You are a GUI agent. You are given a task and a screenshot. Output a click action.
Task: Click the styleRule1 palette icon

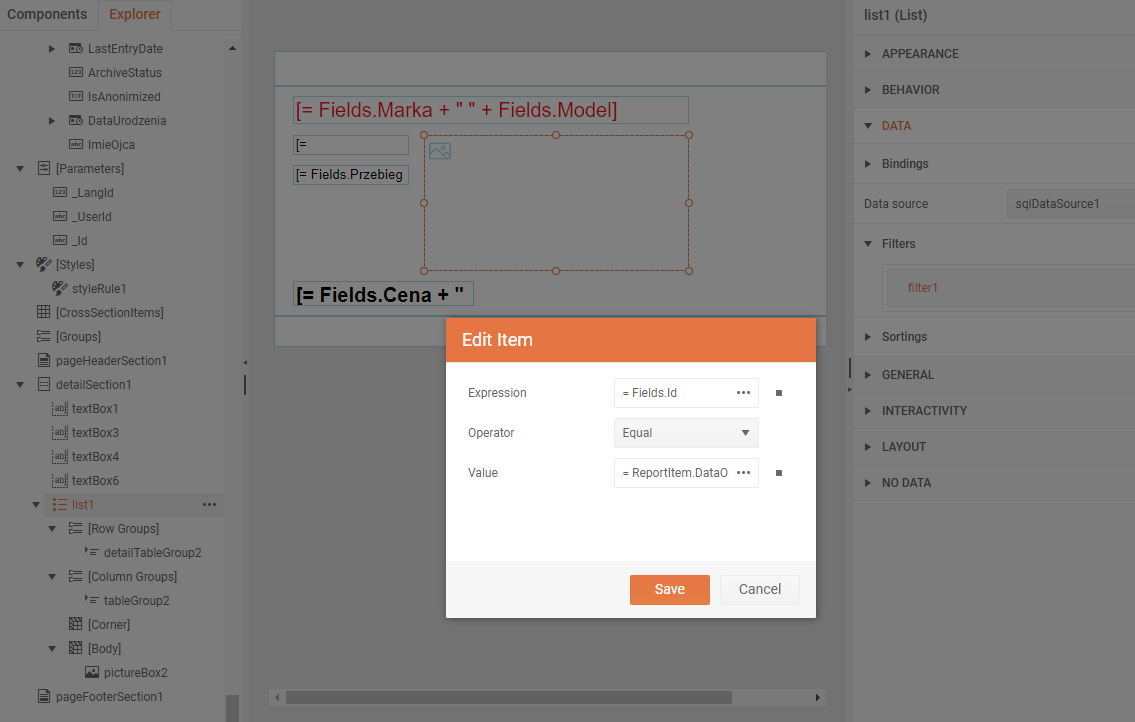click(x=59, y=289)
